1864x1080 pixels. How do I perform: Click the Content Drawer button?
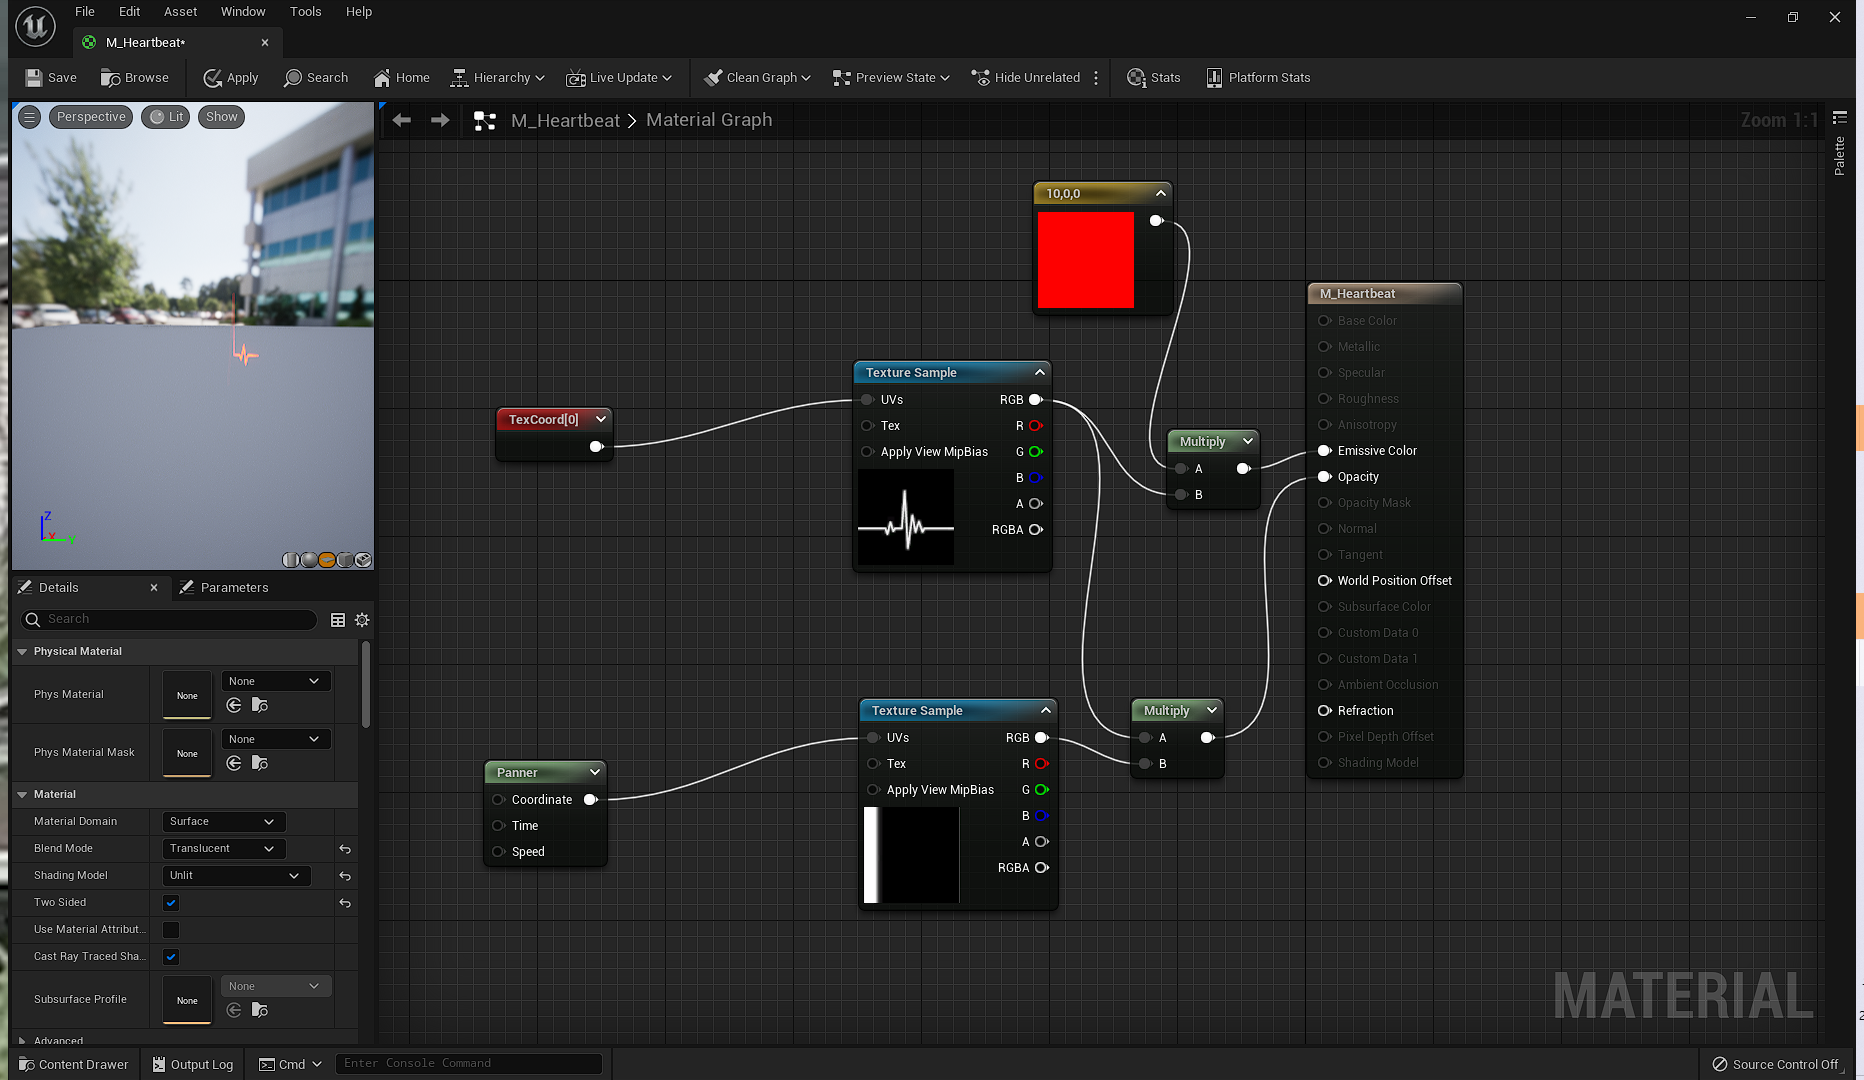[x=74, y=1064]
